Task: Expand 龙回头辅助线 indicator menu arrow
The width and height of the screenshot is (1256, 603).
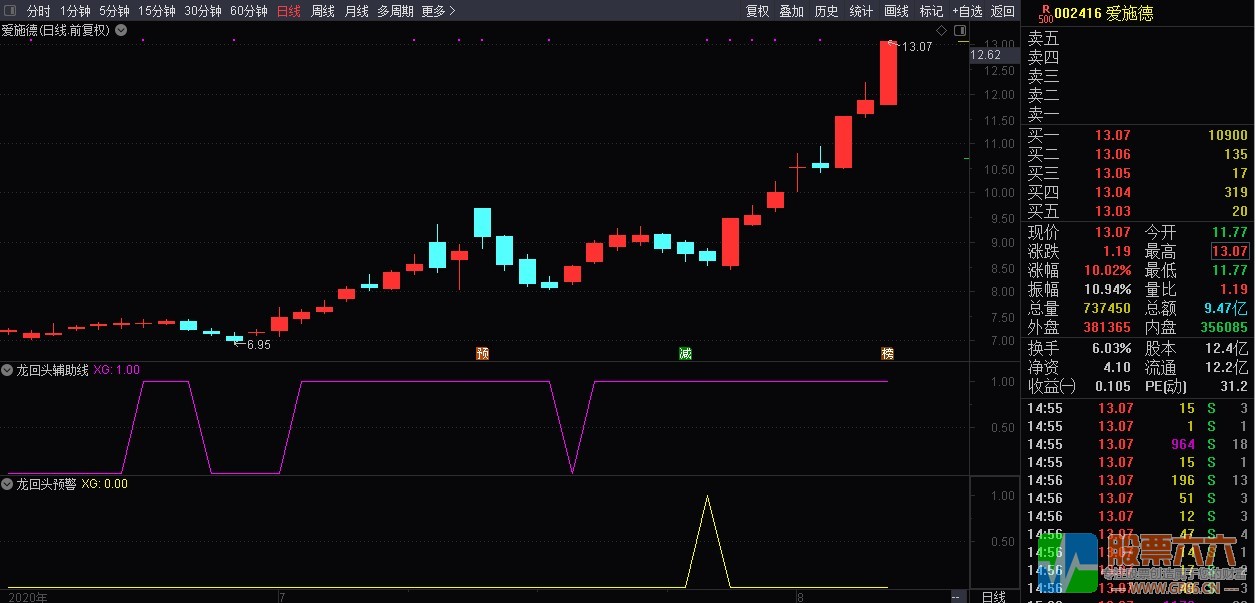Action: (8, 369)
